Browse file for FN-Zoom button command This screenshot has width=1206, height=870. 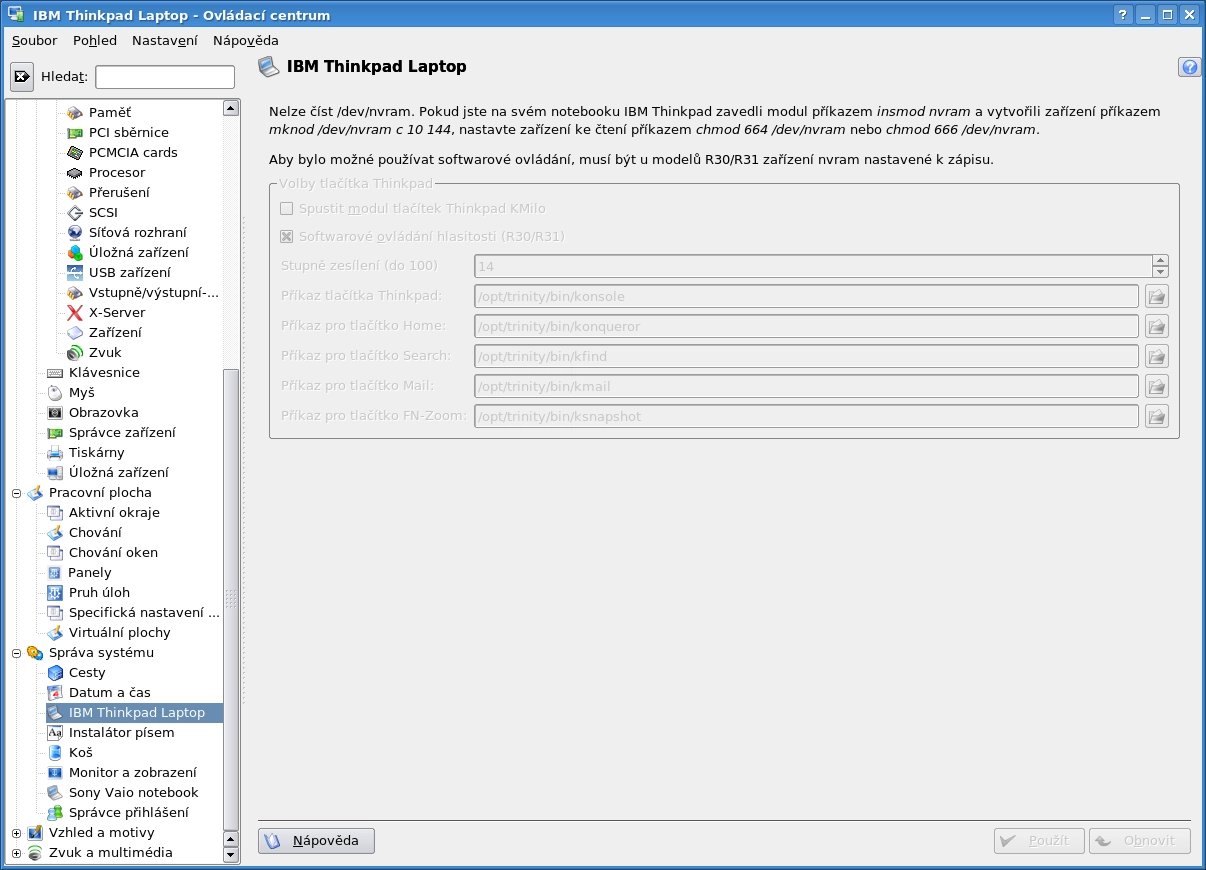[1157, 417]
